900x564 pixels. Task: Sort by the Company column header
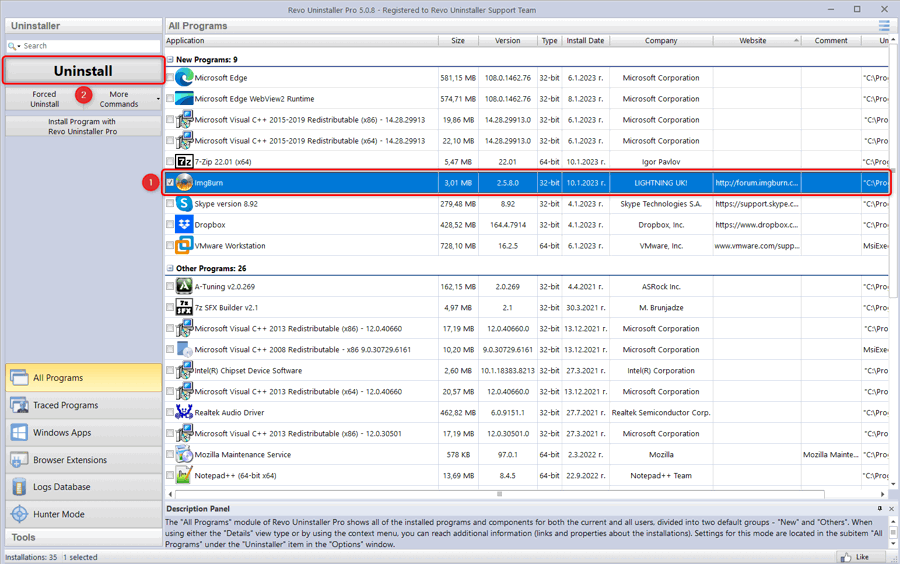click(661, 41)
